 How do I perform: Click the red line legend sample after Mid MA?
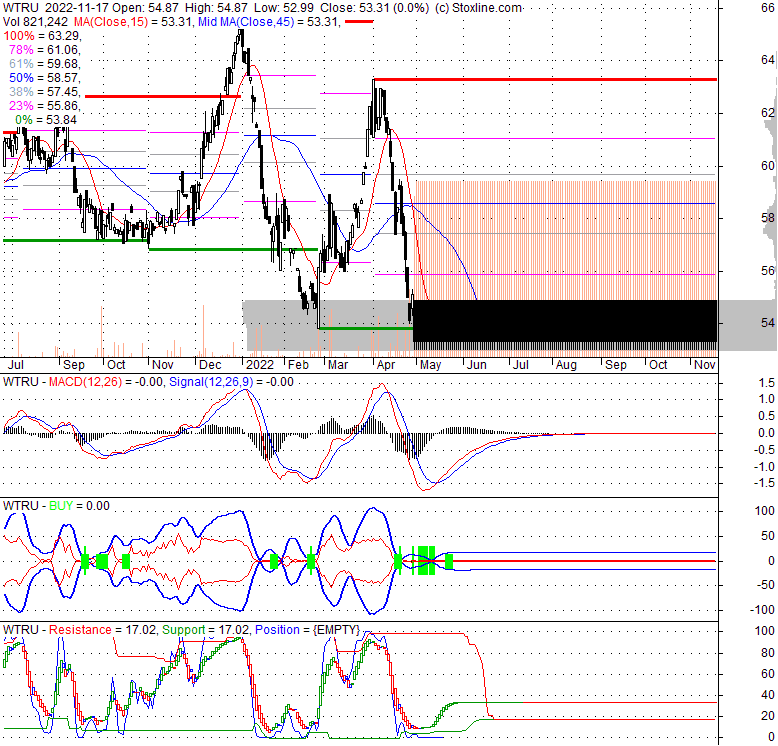tap(359, 22)
